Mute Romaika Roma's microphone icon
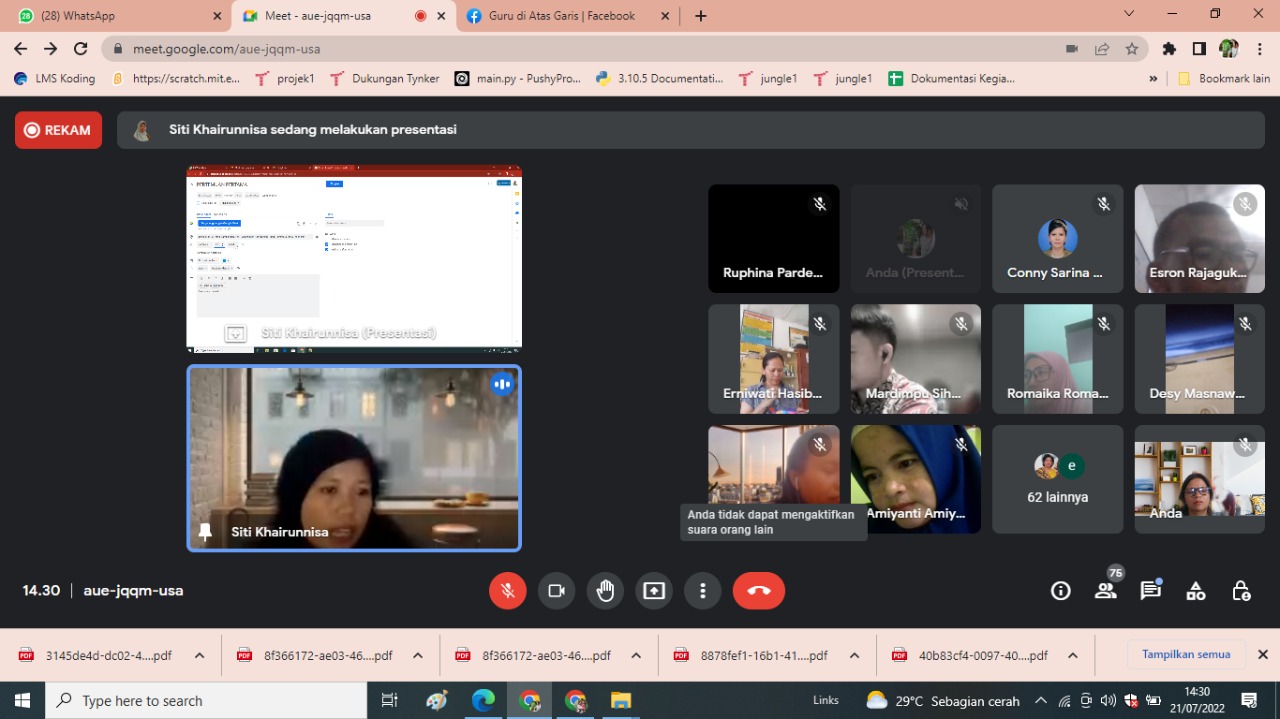 click(x=1104, y=324)
